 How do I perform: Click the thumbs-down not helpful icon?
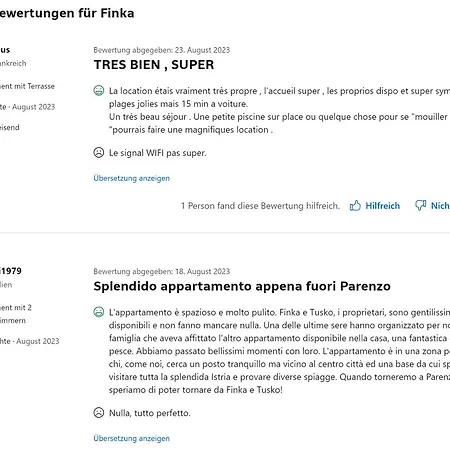point(420,205)
